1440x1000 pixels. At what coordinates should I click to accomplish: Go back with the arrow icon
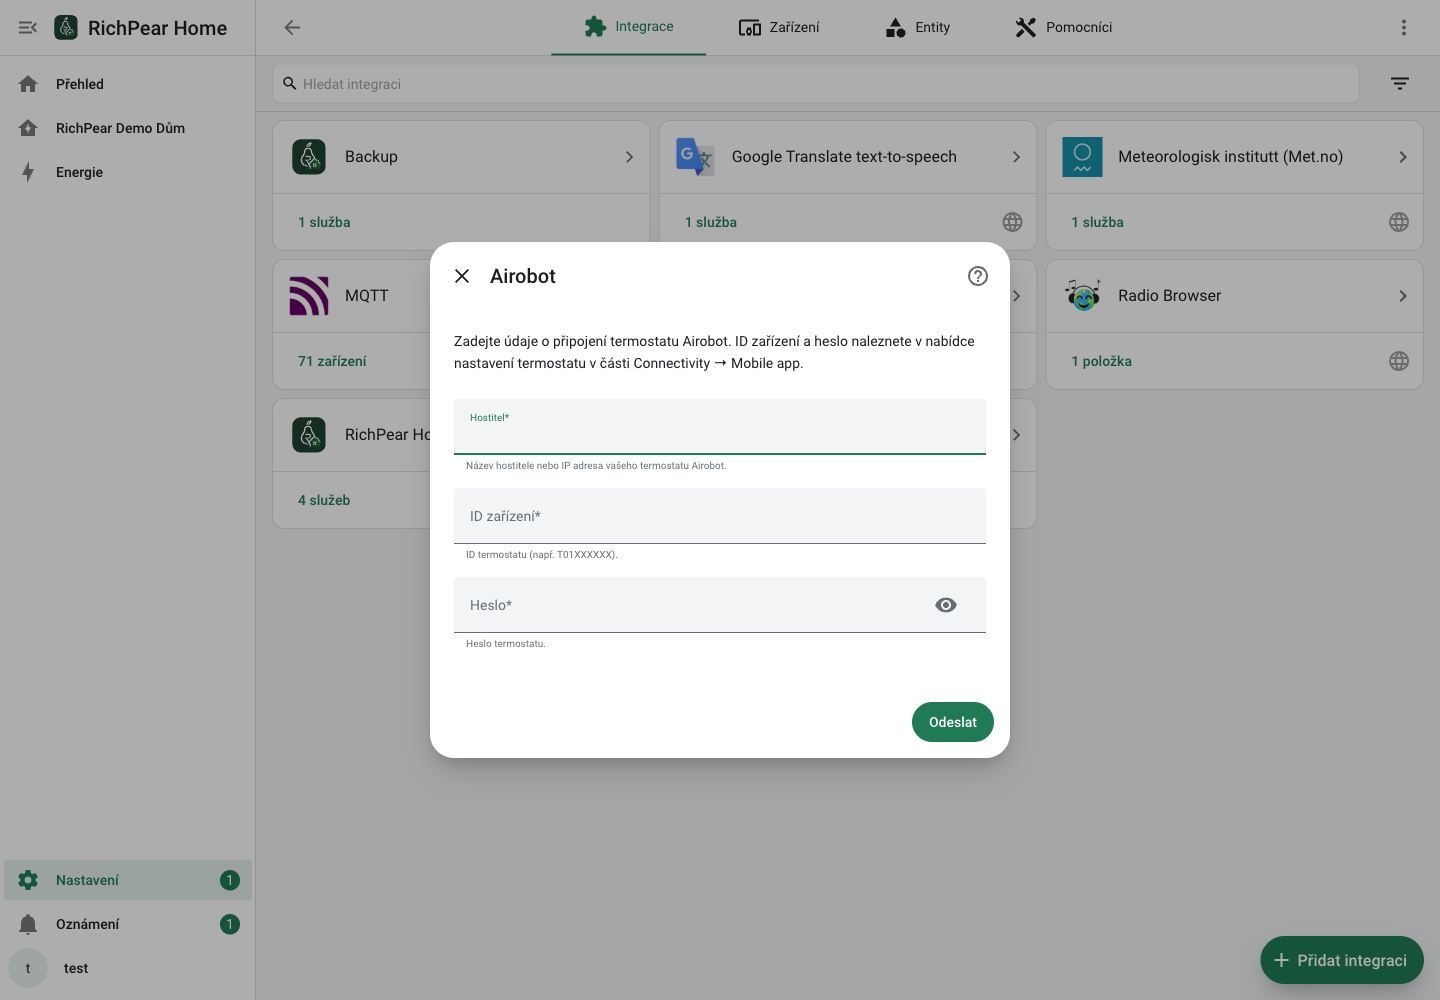point(292,28)
